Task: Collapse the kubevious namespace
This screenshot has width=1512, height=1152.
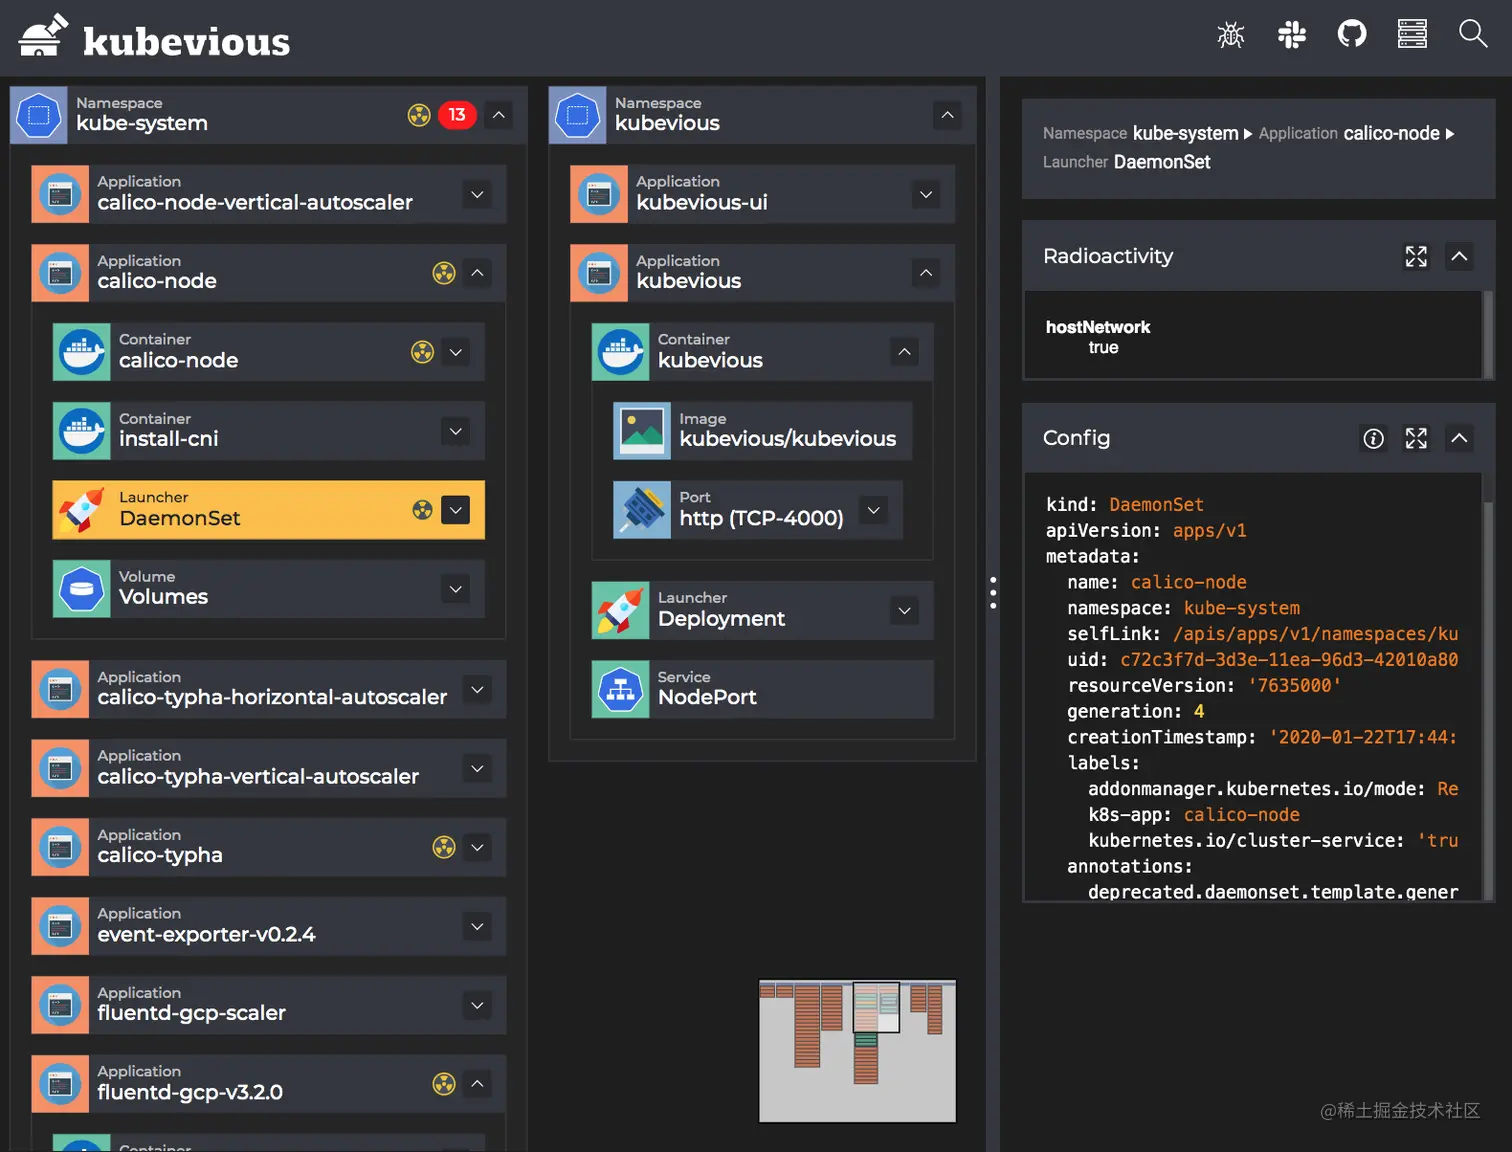Action: [947, 115]
